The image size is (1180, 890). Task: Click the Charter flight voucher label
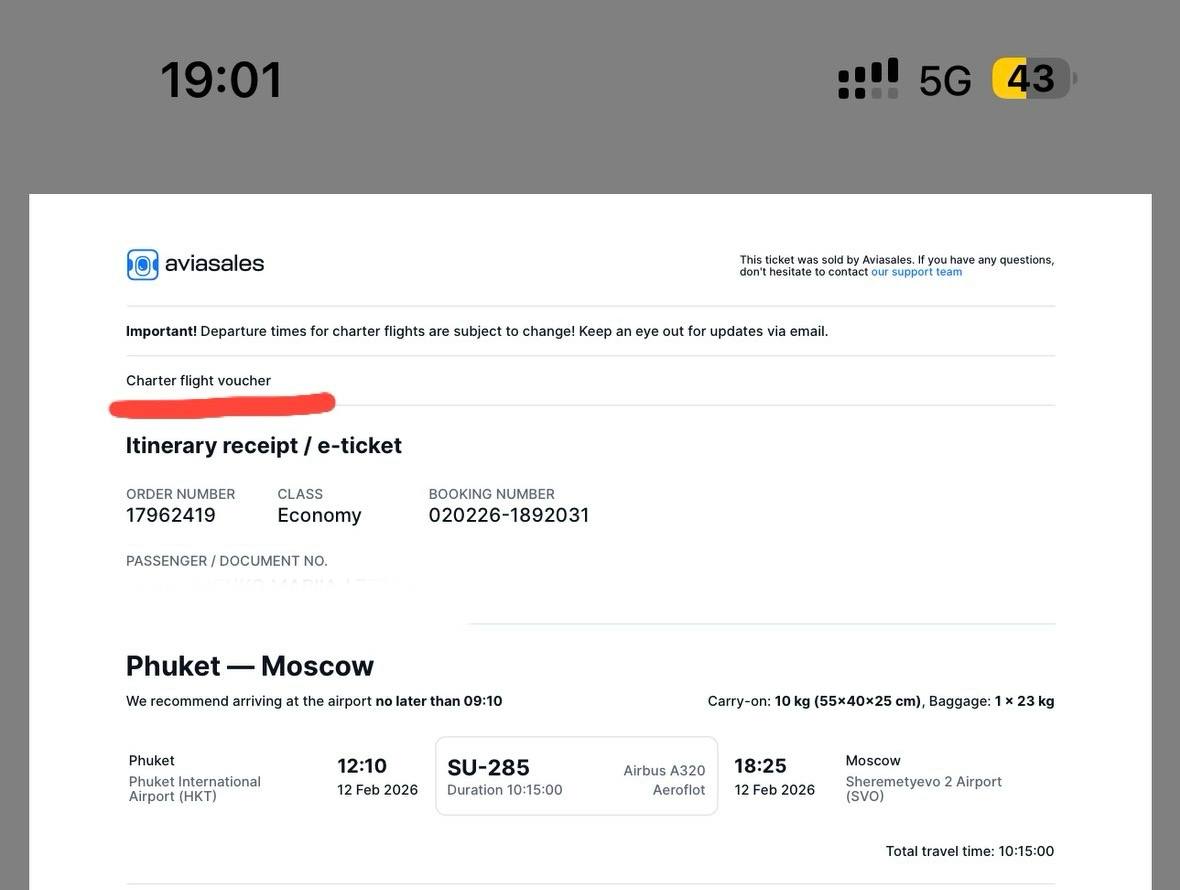(198, 380)
